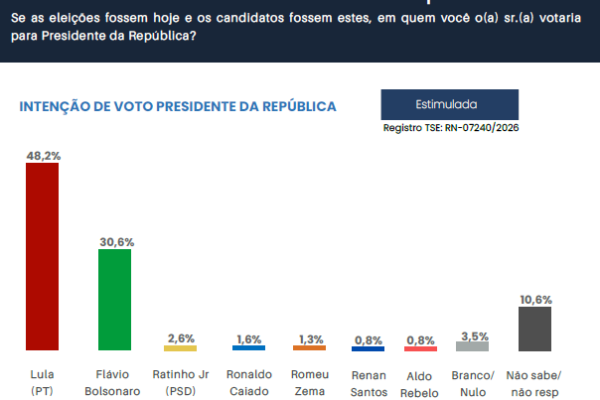Click Aldo Rebelo's red bar
The image size is (600, 400).
[421, 348]
